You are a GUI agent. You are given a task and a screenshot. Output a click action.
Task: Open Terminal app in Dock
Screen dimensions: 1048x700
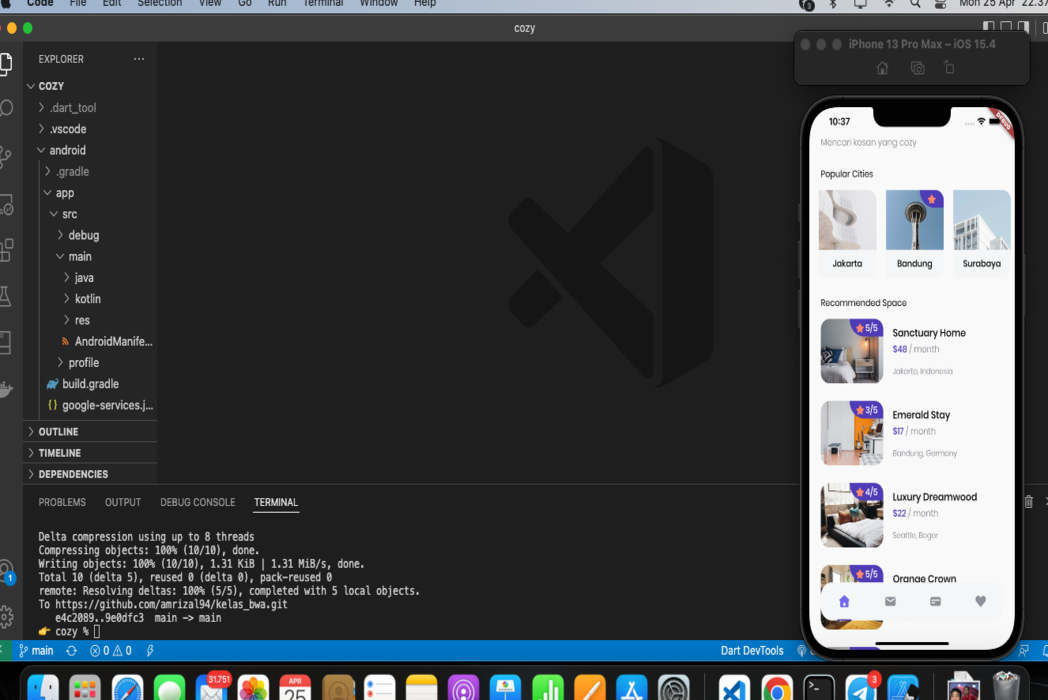pyautogui.click(x=819, y=687)
